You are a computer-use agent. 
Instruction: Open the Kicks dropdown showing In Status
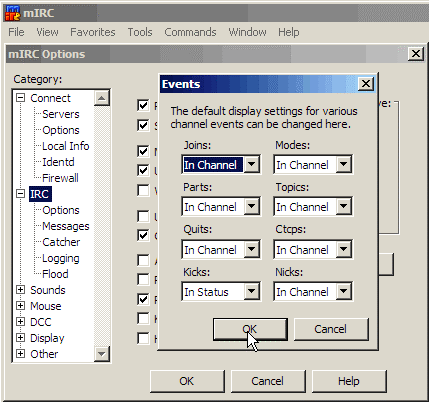point(252,291)
